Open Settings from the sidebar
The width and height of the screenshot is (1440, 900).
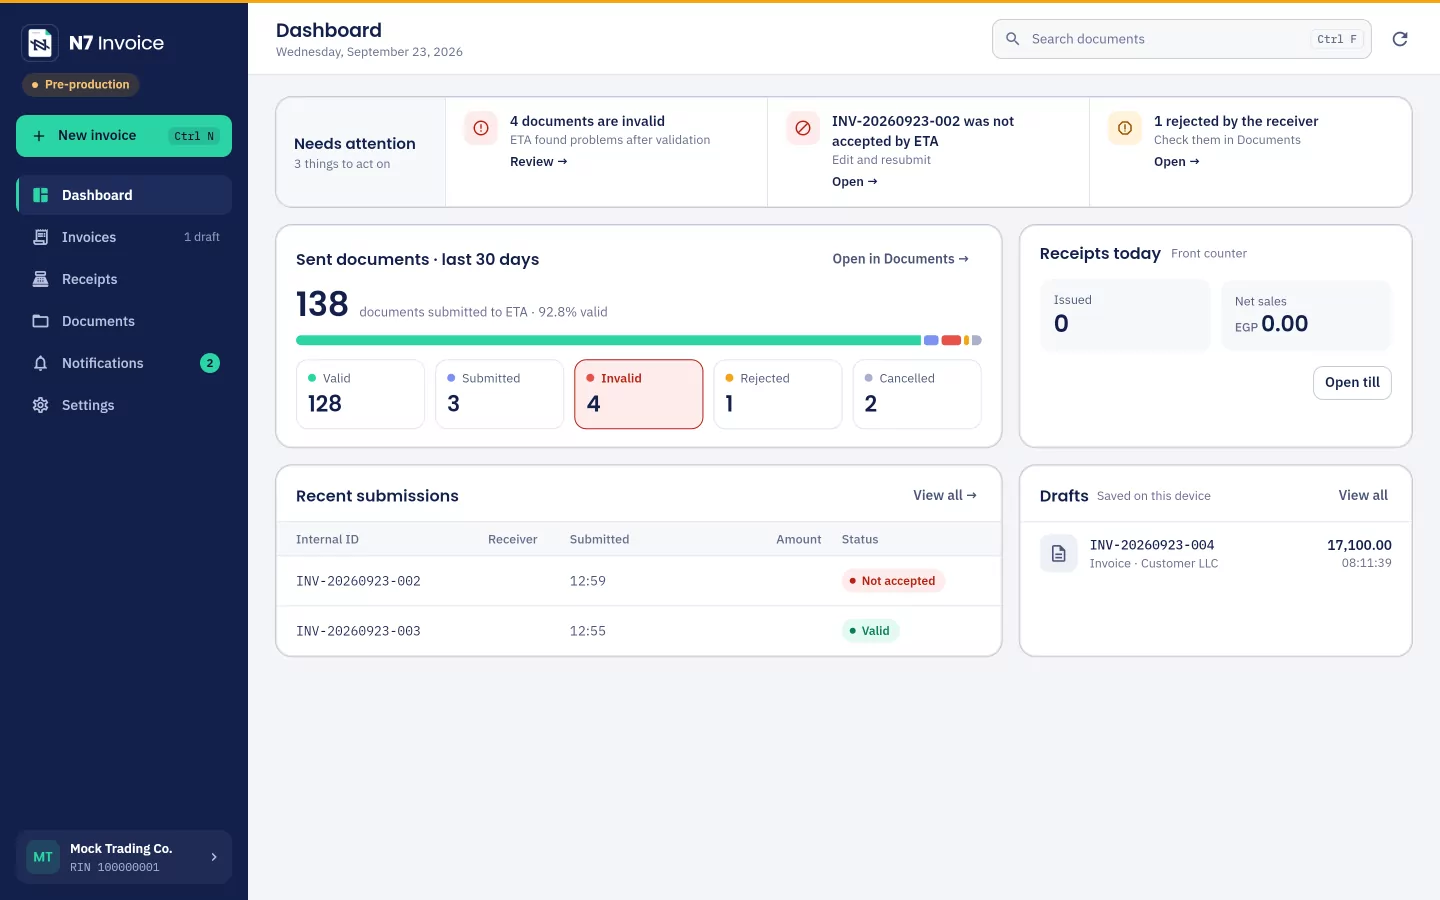pos(124,405)
